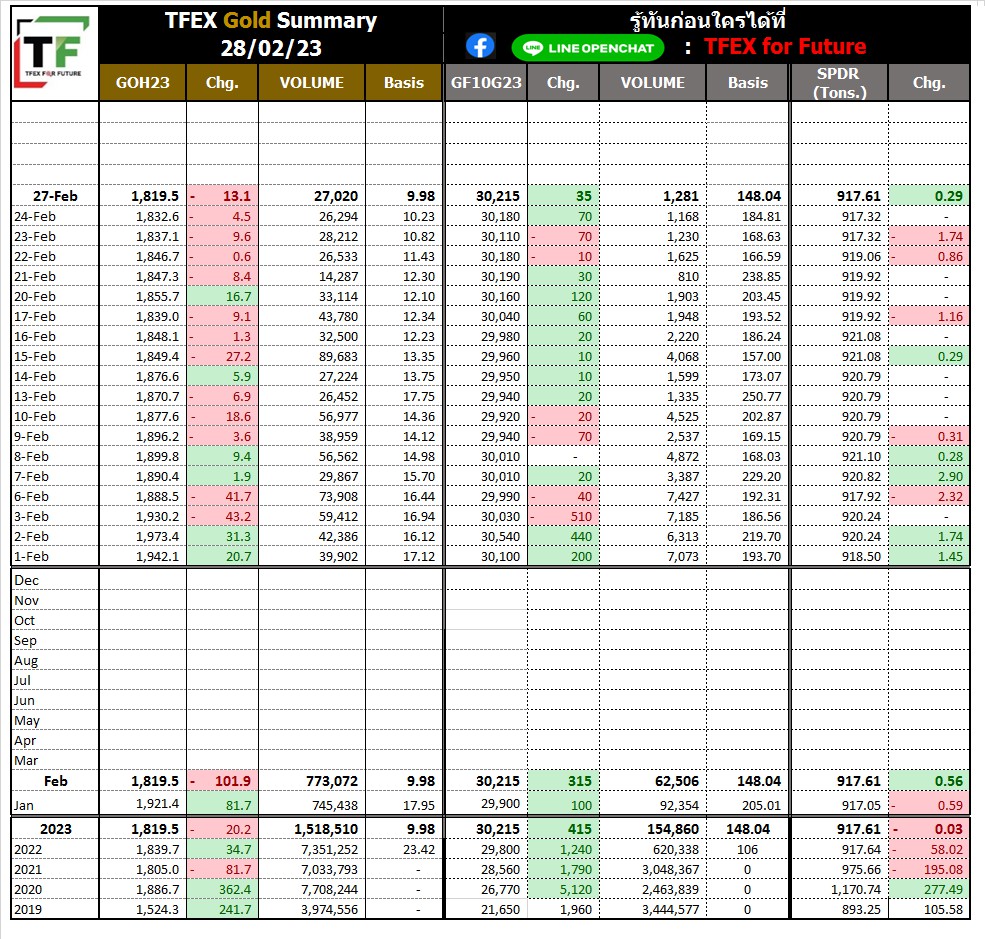Click the '2022' year row label
Viewport: 985px width, 939px height.
coord(28,849)
